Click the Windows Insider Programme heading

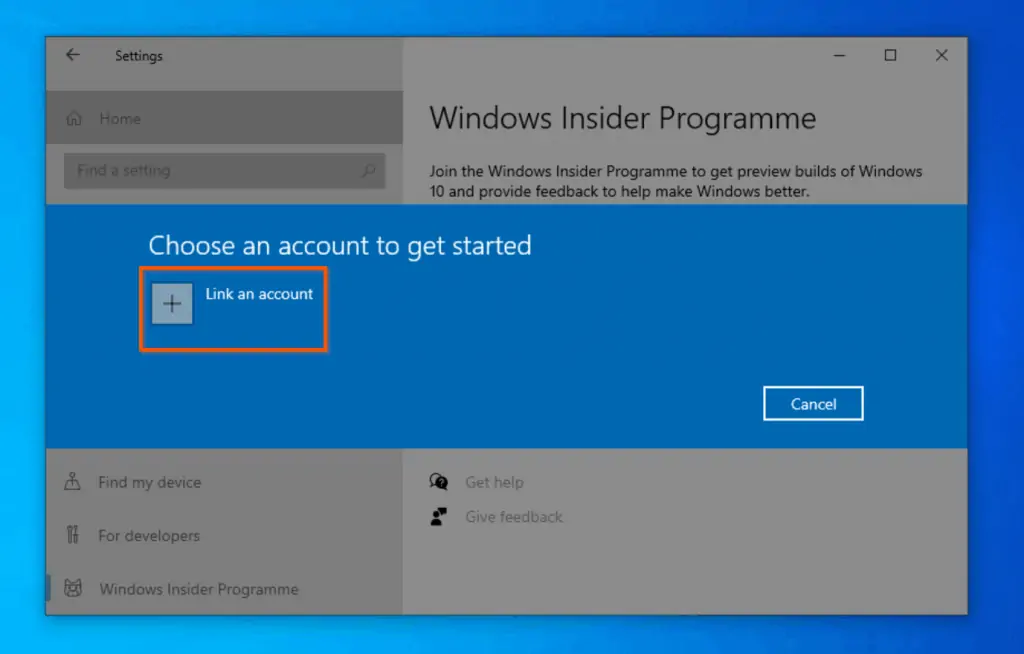coord(622,118)
